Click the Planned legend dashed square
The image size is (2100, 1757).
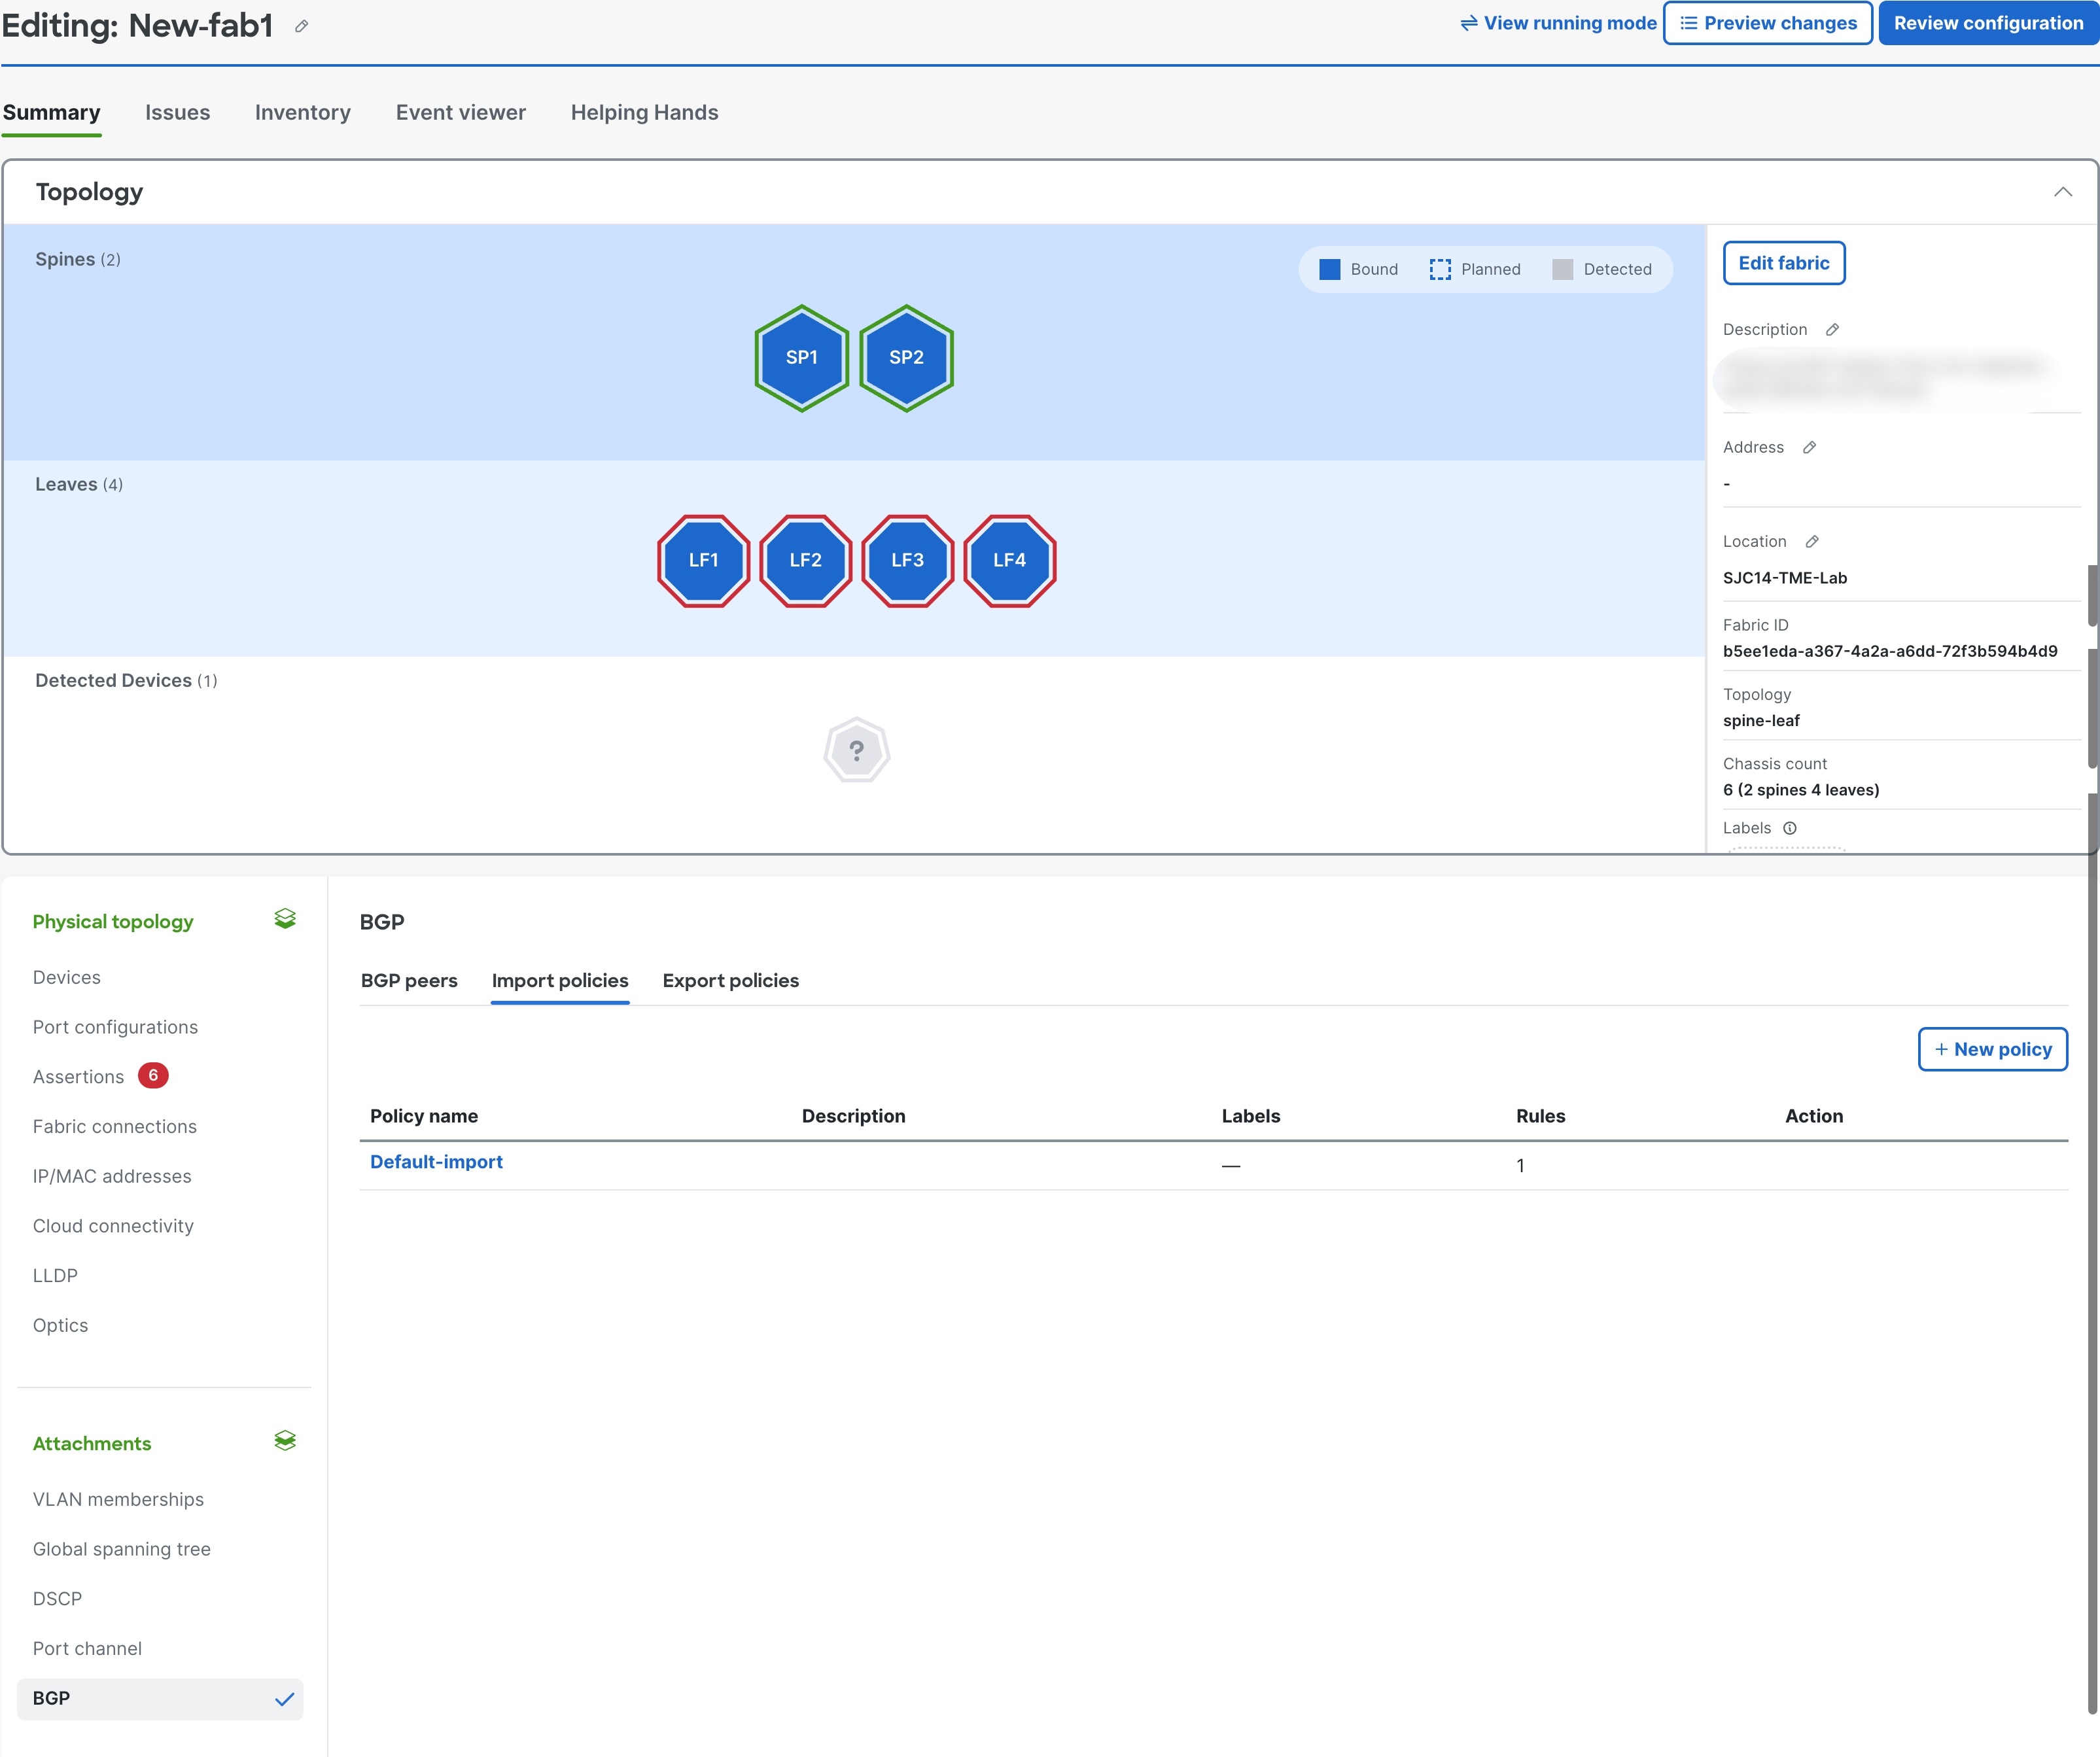pos(1439,270)
